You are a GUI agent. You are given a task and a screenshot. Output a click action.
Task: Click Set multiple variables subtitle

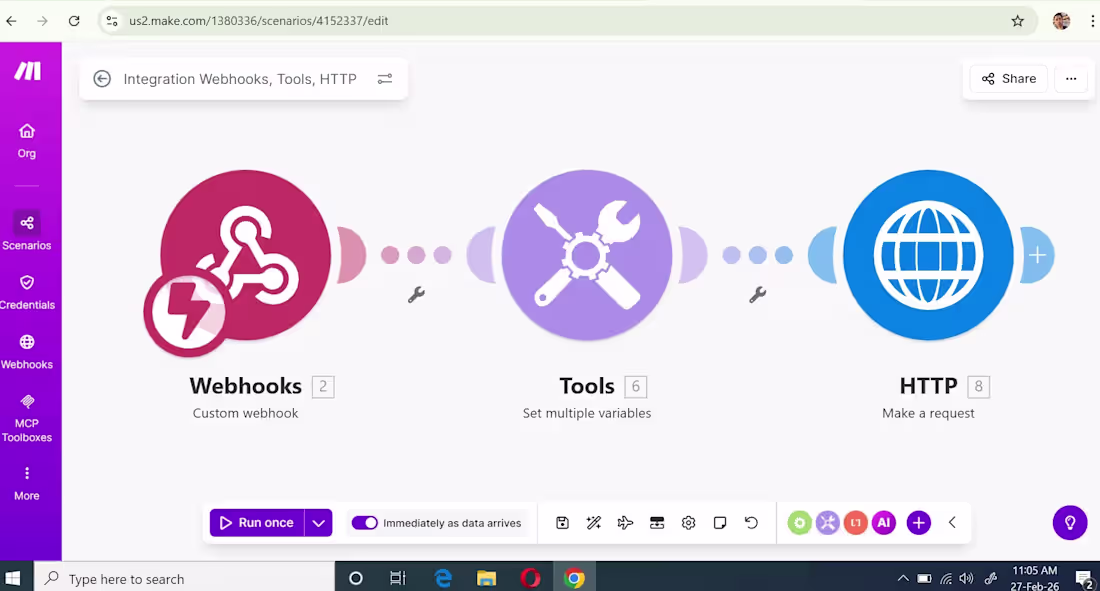(x=586, y=413)
